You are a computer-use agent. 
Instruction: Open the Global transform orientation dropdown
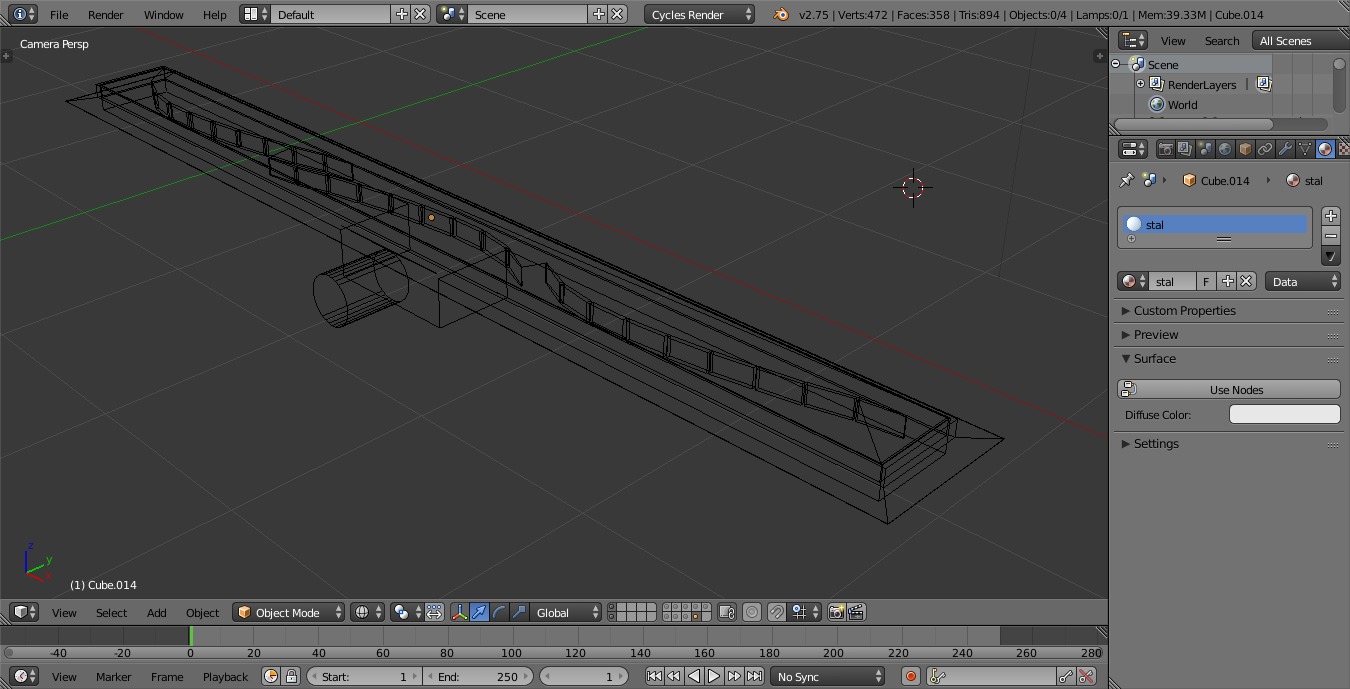click(566, 613)
